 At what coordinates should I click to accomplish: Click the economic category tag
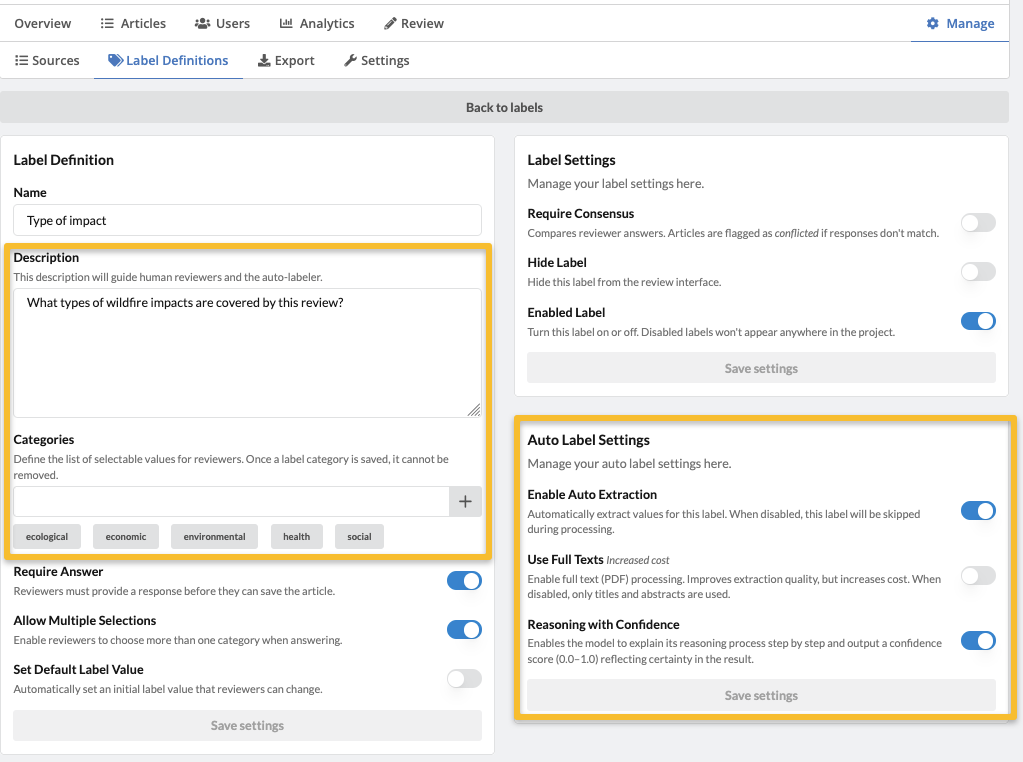tap(126, 536)
